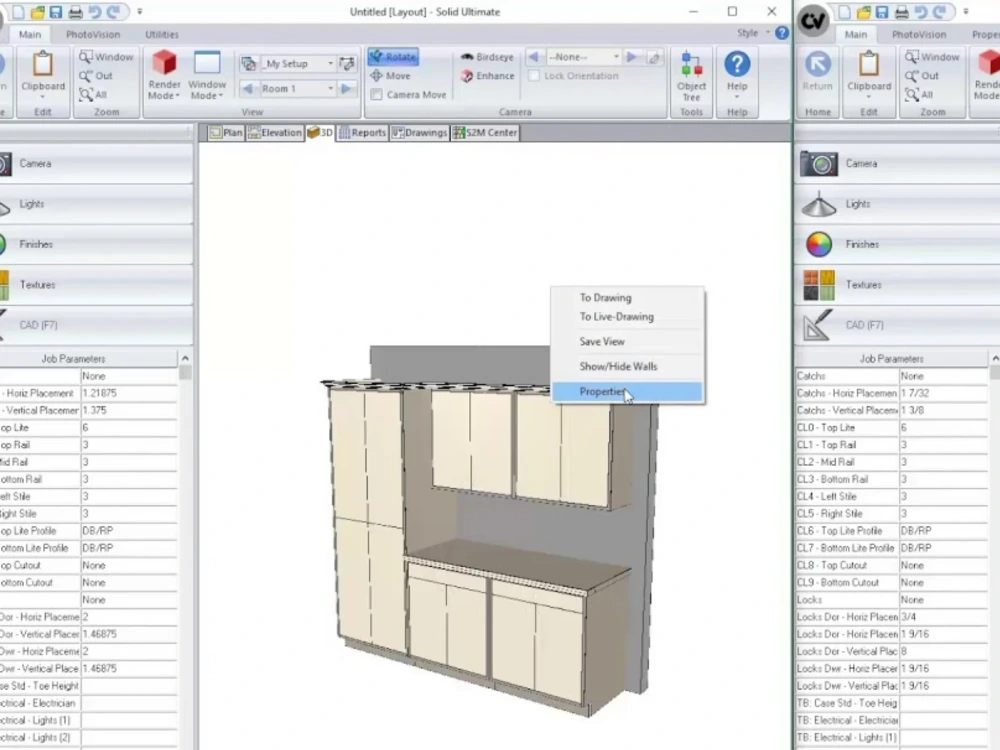
Task: Open quick access toolbar dropdown in left window
Action: tap(140, 11)
